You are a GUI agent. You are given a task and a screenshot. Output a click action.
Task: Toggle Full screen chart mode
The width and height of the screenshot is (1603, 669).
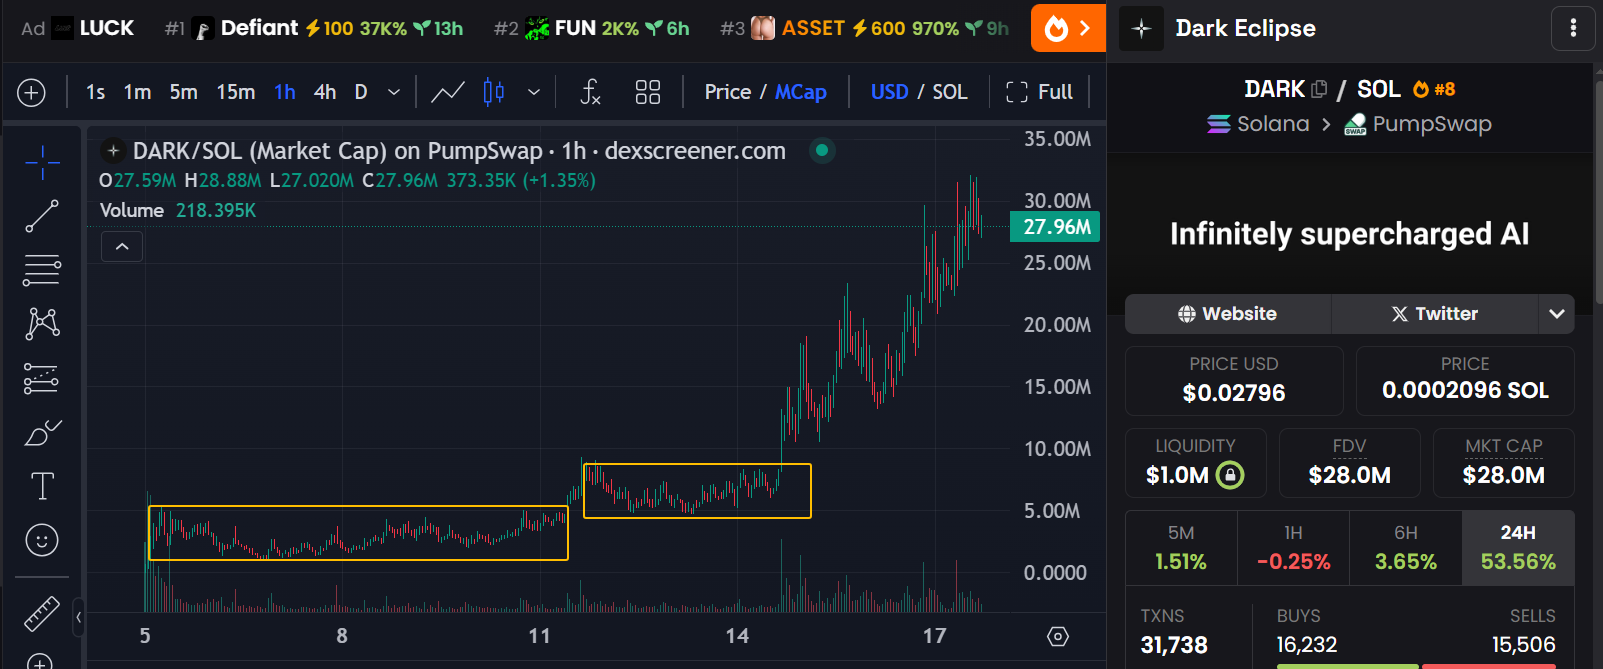click(1039, 92)
